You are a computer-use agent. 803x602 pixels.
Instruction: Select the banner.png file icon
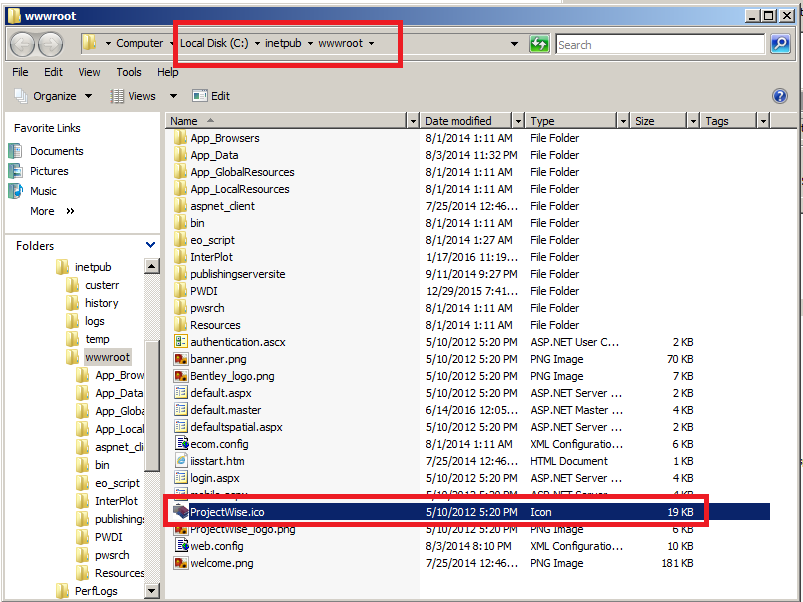click(x=181, y=358)
